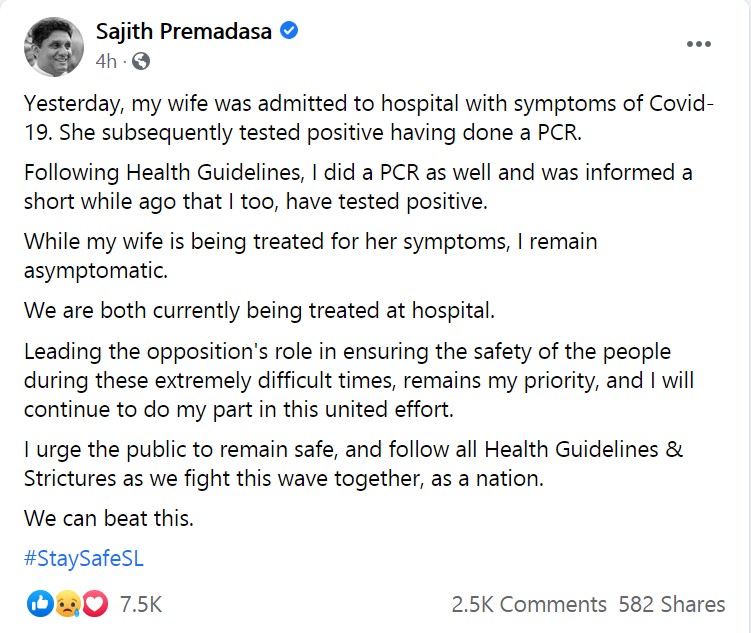This screenshot has height=633, width=751.
Task: Click the 'We can beat this.' line
Action: click(109, 519)
